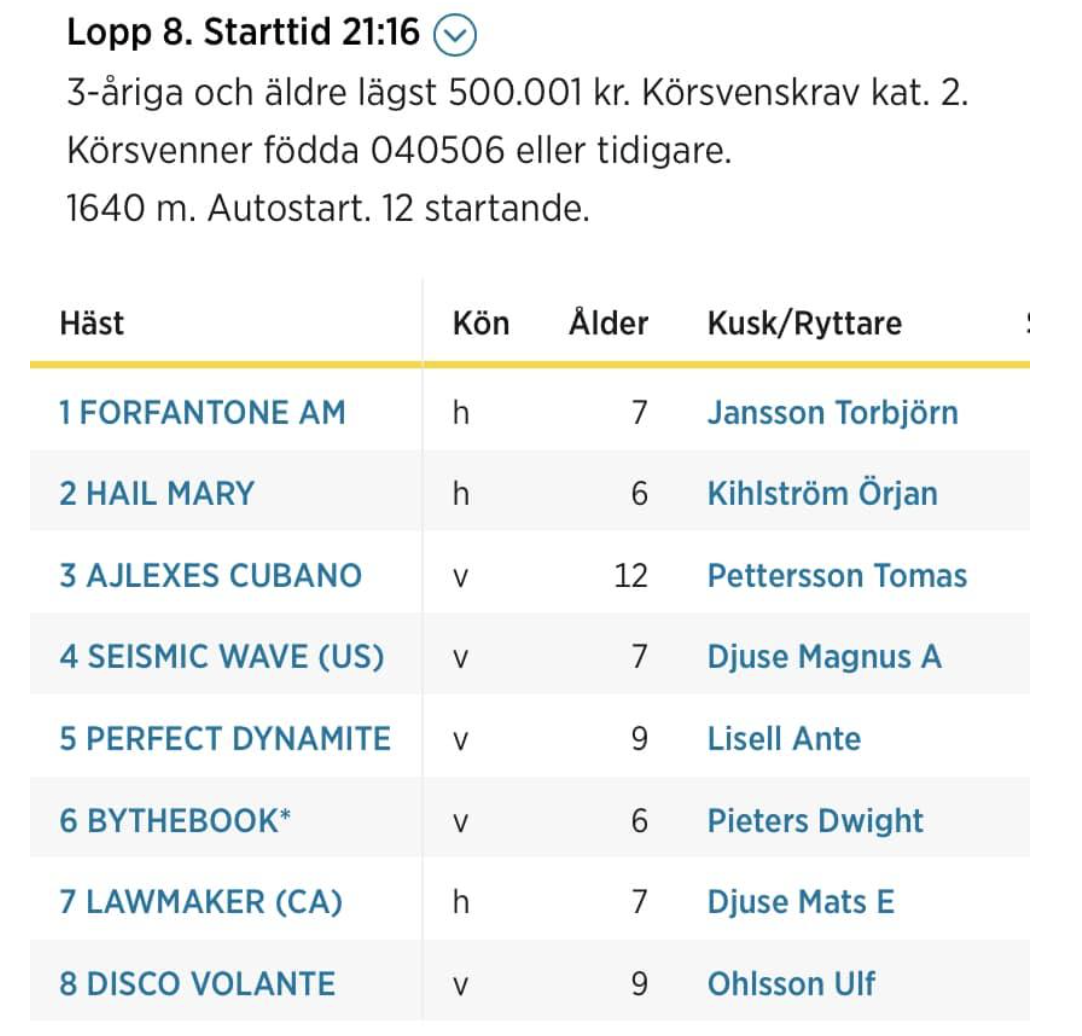View driver Pieters Dwight
The image size is (1082, 1036).
pos(815,820)
